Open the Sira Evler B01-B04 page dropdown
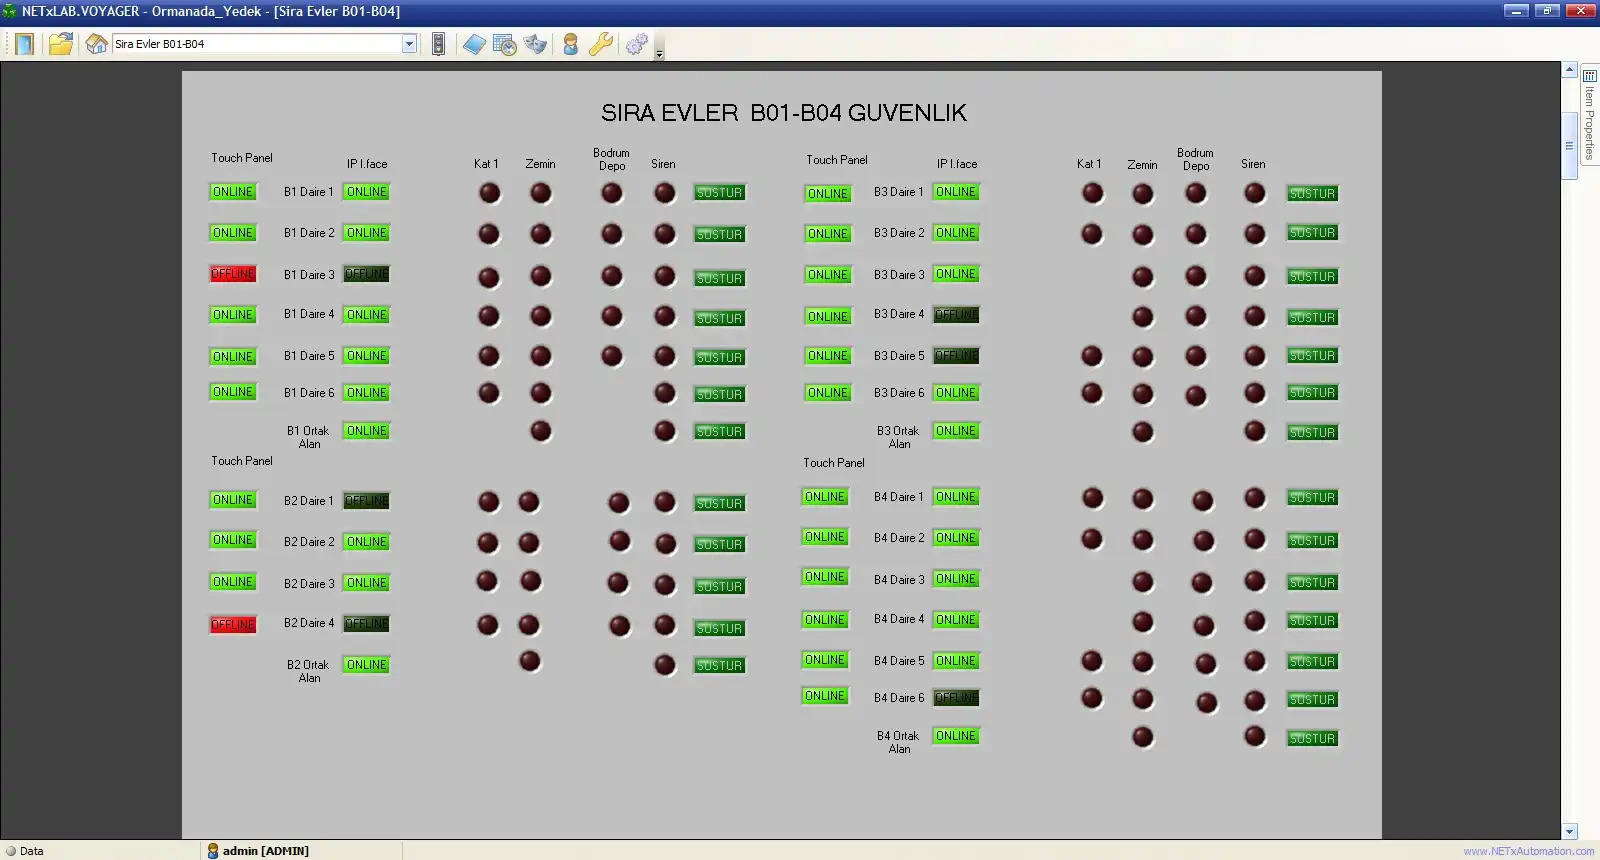This screenshot has width=1600, height=860. click(x=409, y=44)
